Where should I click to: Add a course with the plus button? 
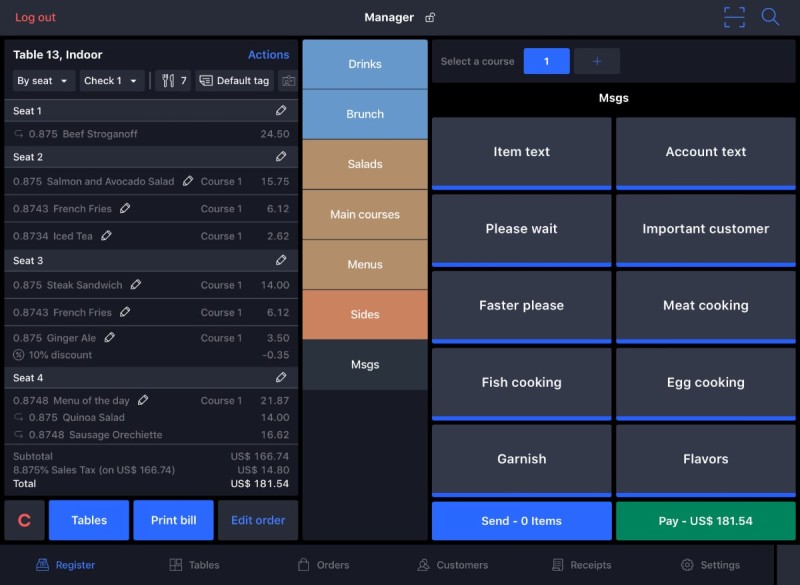(x=597, y=61)
